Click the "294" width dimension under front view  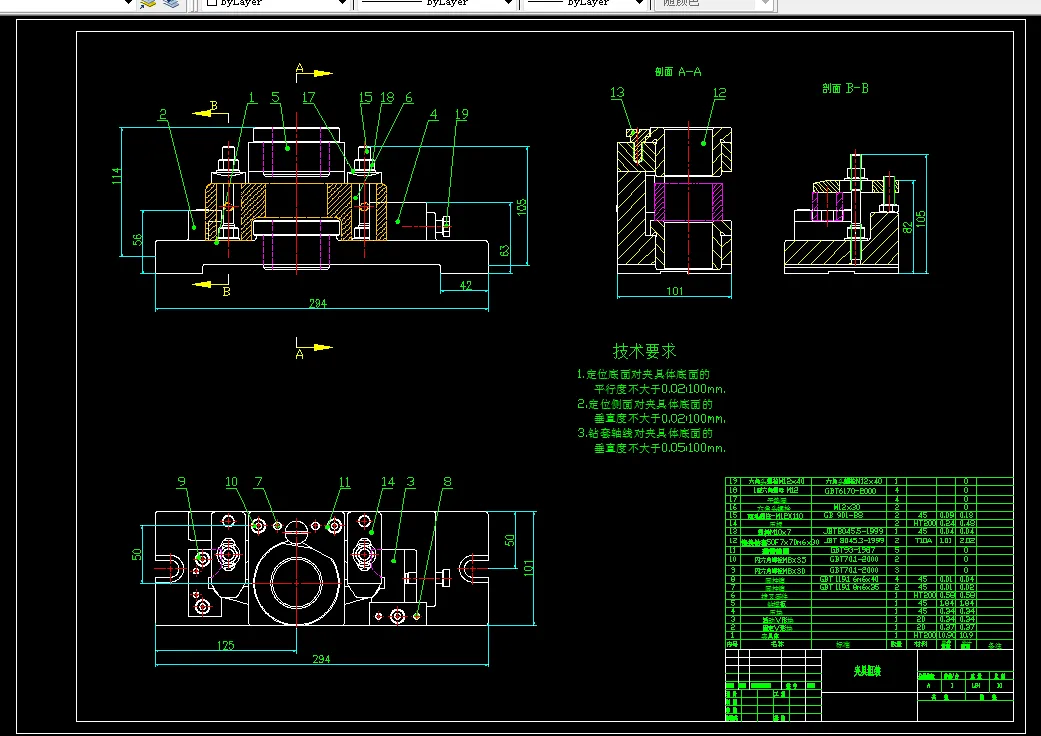(x=318, y=303)
